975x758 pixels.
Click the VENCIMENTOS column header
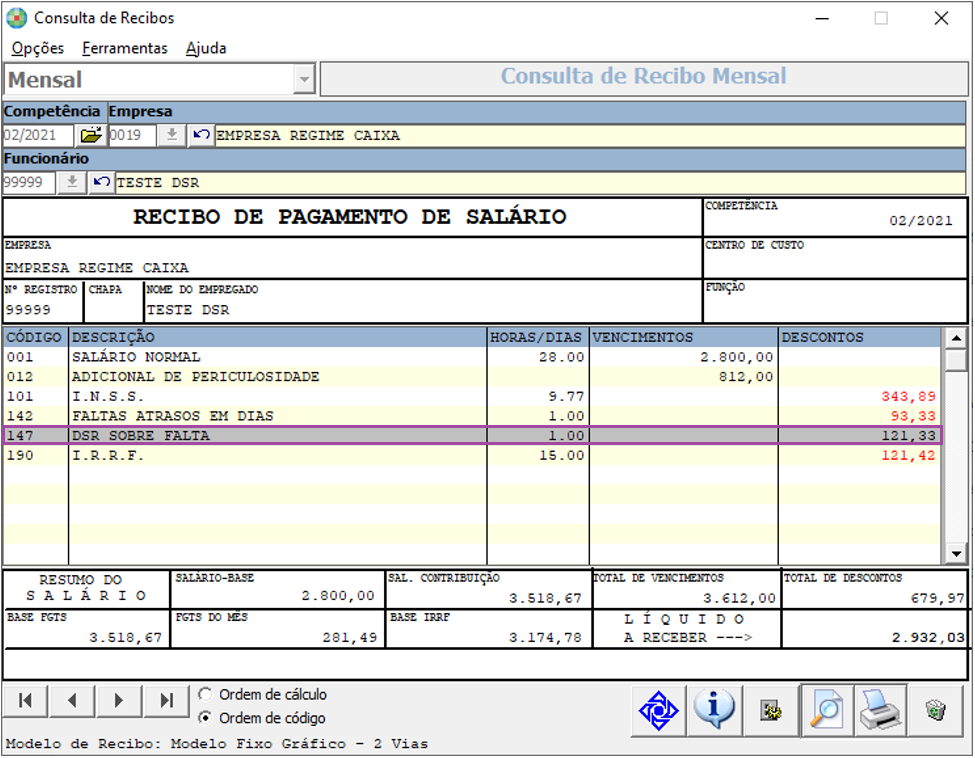pos(684,337)
